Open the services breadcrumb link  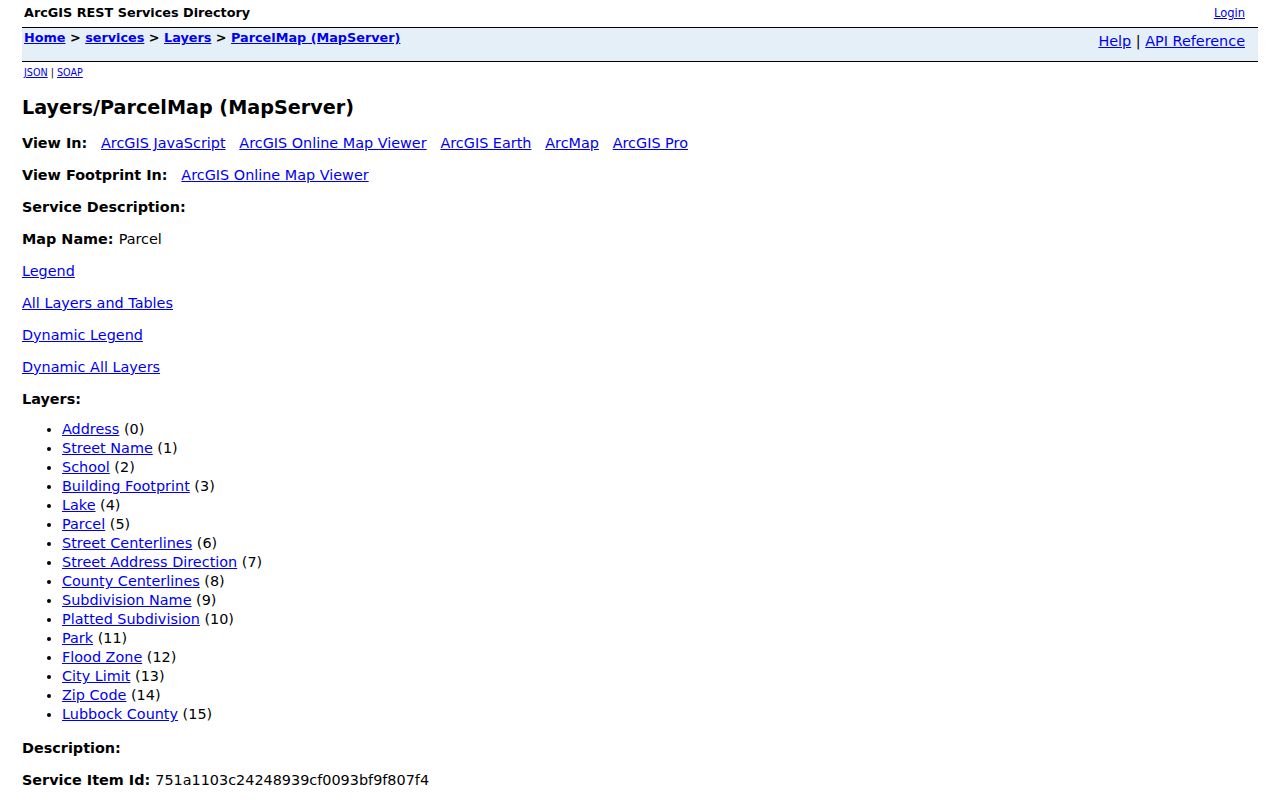coord(115,38)
